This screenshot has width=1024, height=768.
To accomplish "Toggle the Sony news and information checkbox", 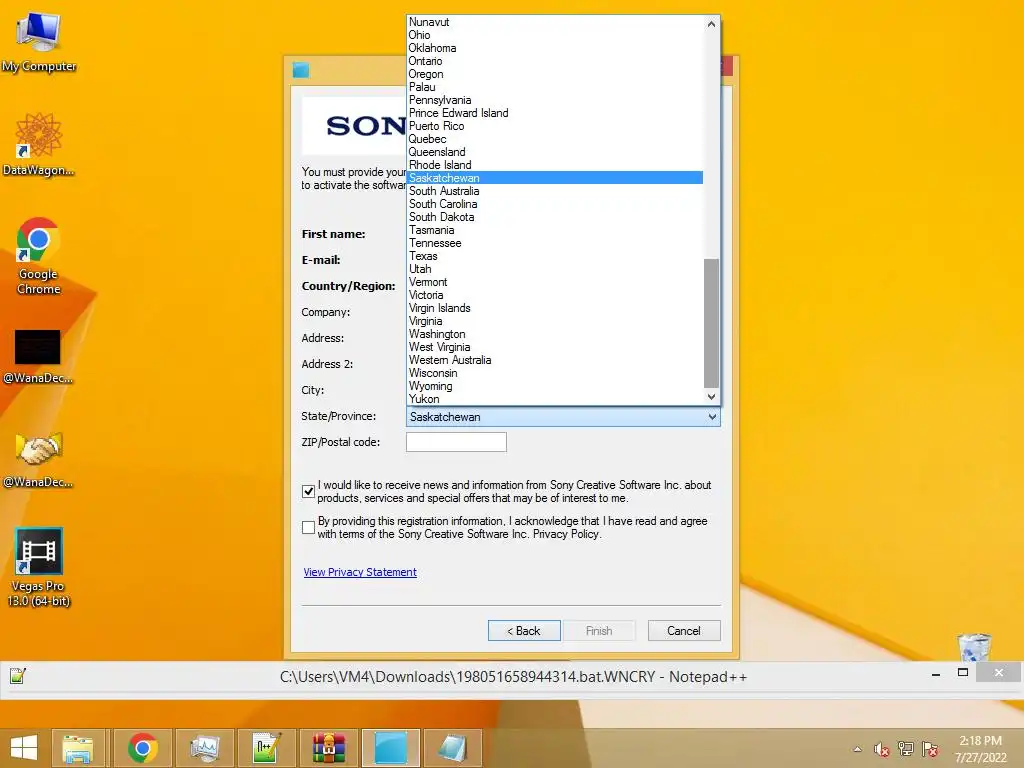I will tap(309, 491).
